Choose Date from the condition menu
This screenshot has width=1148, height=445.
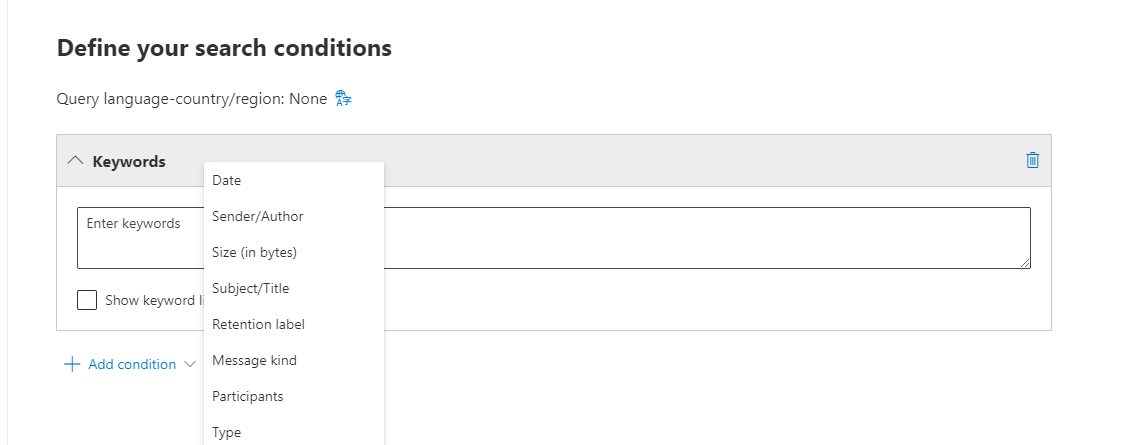(227, 180)
